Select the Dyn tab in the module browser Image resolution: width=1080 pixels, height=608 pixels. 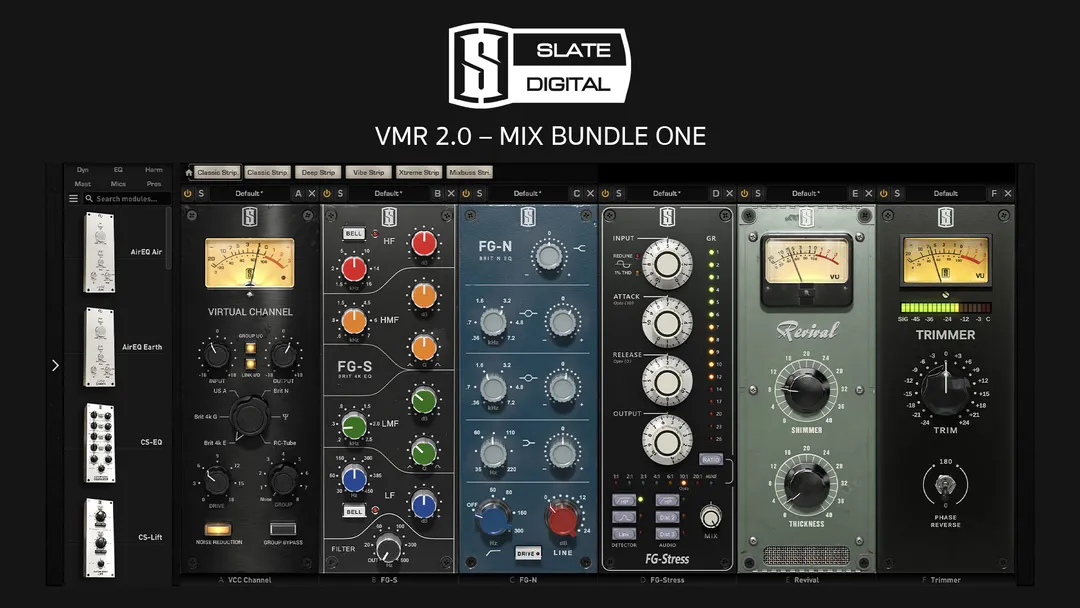click(x=82, y=168)
